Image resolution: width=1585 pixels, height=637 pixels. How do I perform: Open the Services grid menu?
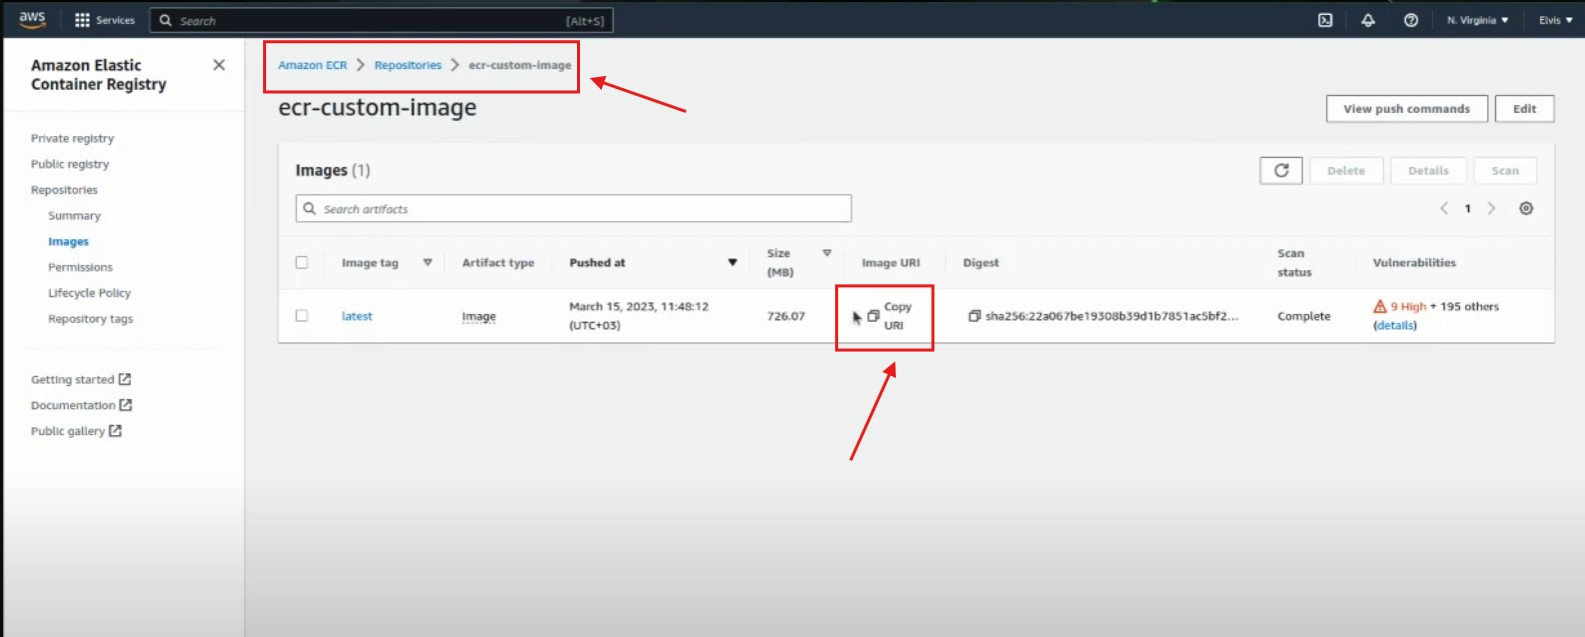click(104, 20)
